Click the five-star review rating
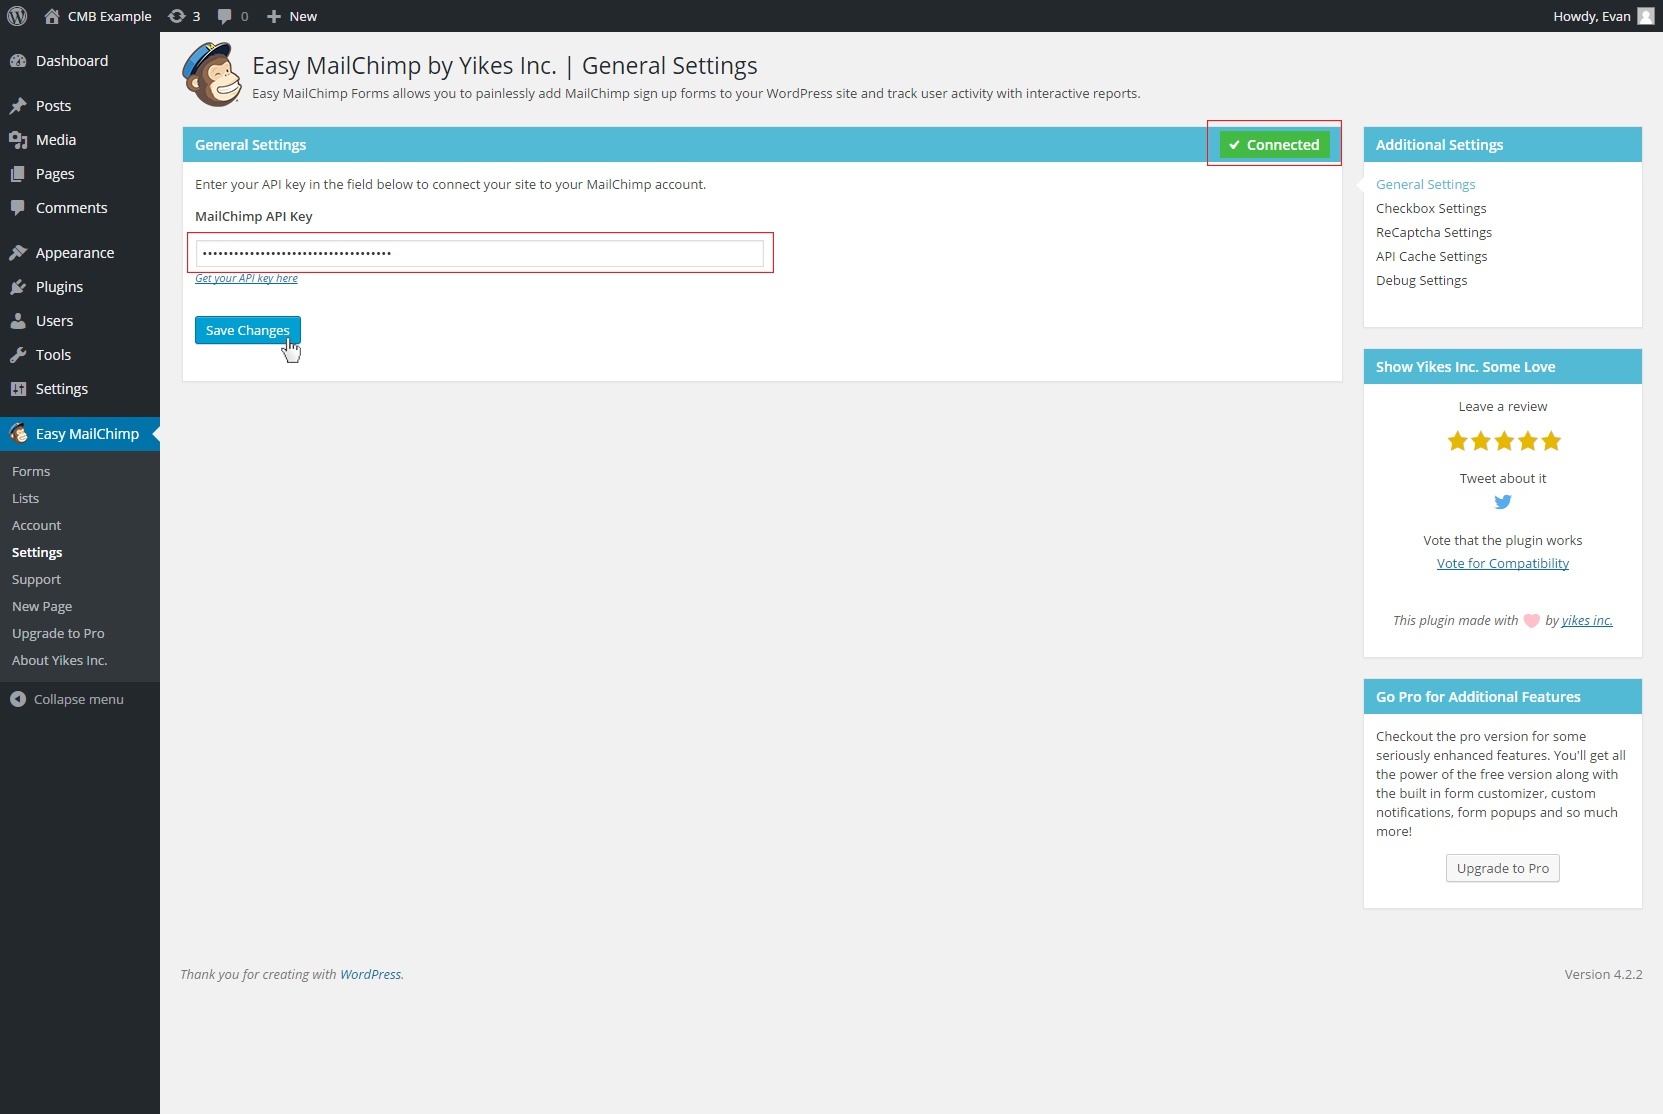This screenshot has width=1663, height=1114. [x=1503, y=441]
